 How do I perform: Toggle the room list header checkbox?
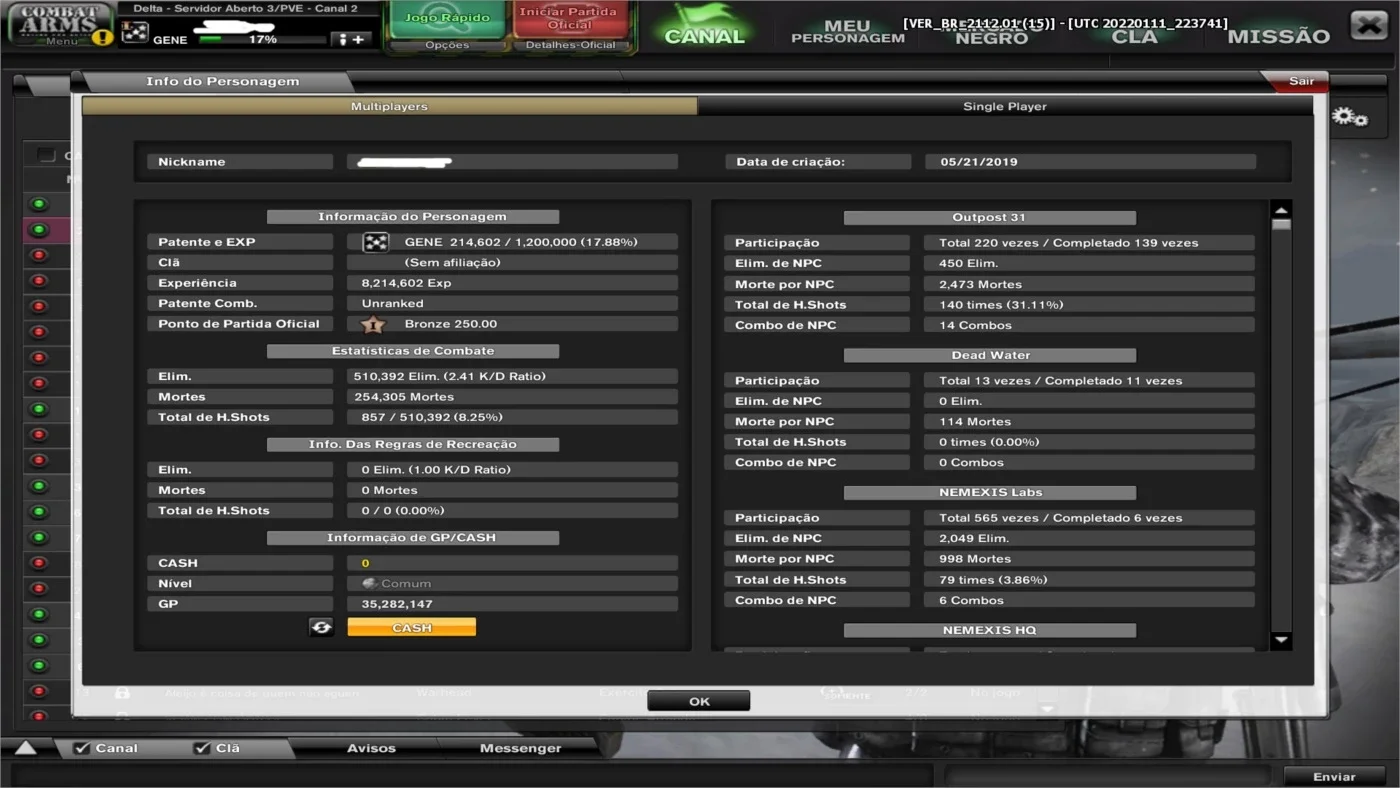tap(46, 155)
